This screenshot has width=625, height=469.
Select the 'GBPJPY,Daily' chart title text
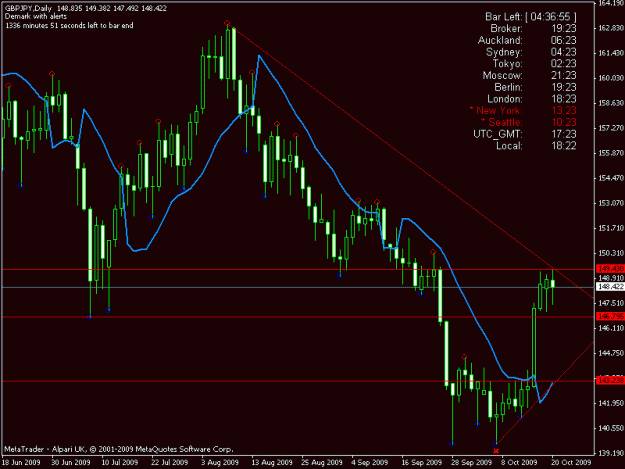click(28, 8)
